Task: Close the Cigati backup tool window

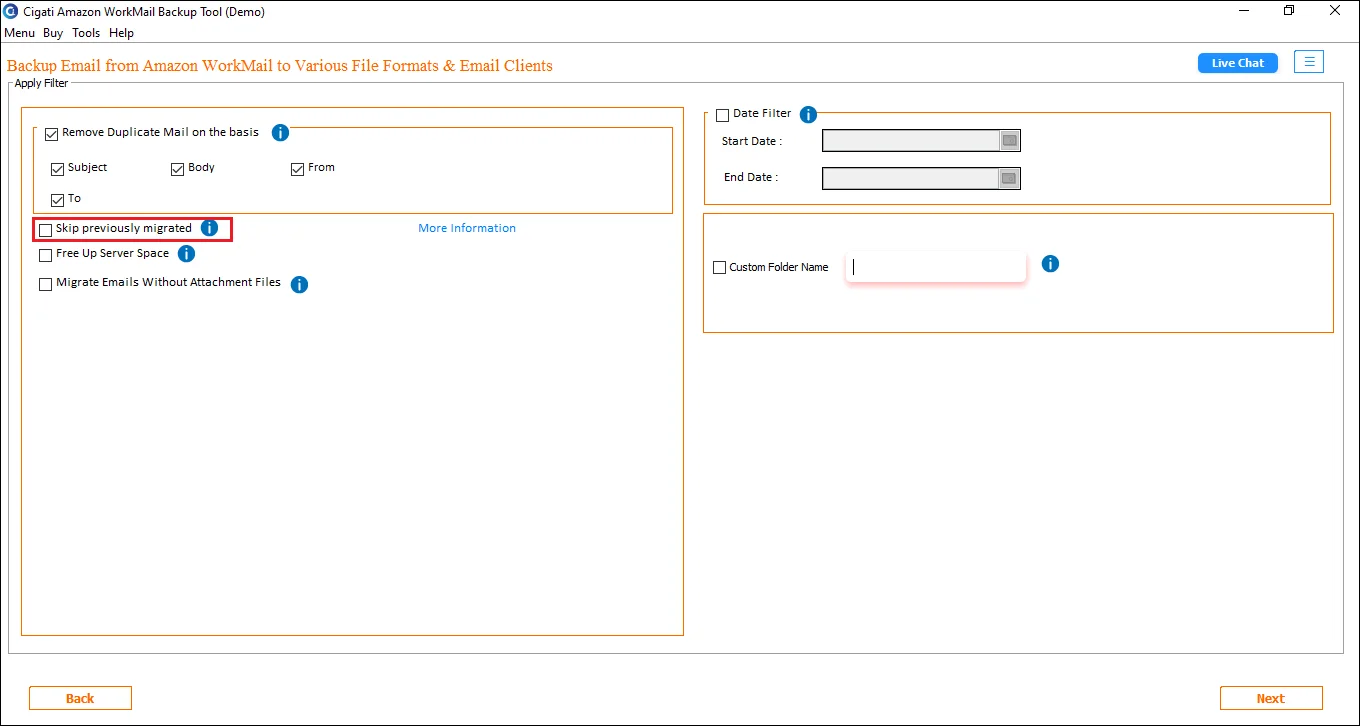Action: [1336, 11]
